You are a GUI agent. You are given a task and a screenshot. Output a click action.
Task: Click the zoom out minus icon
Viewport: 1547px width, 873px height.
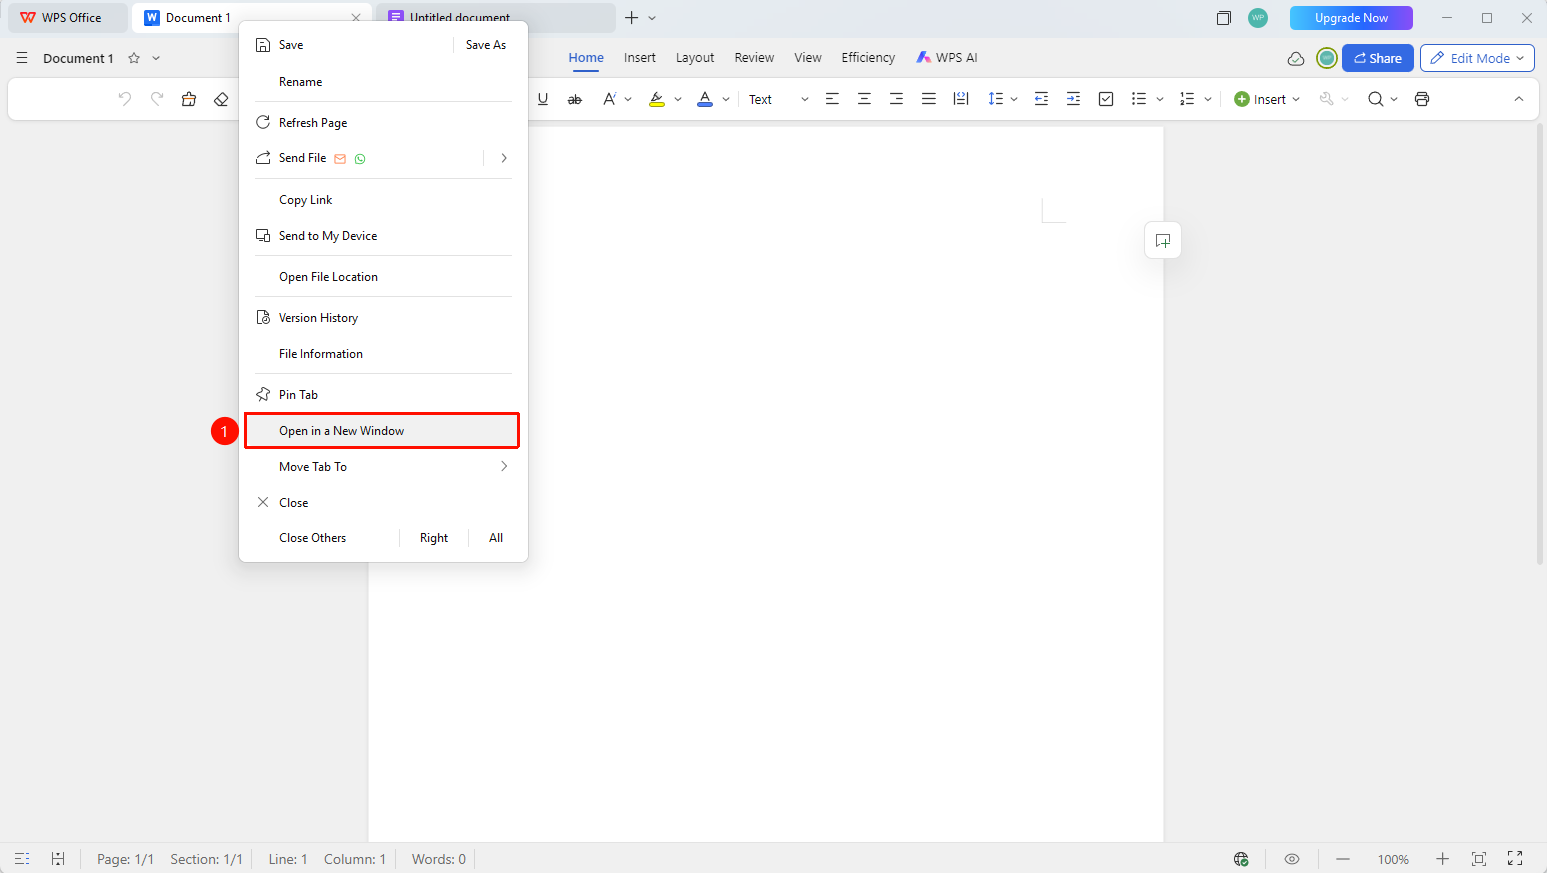(1343, 859)
